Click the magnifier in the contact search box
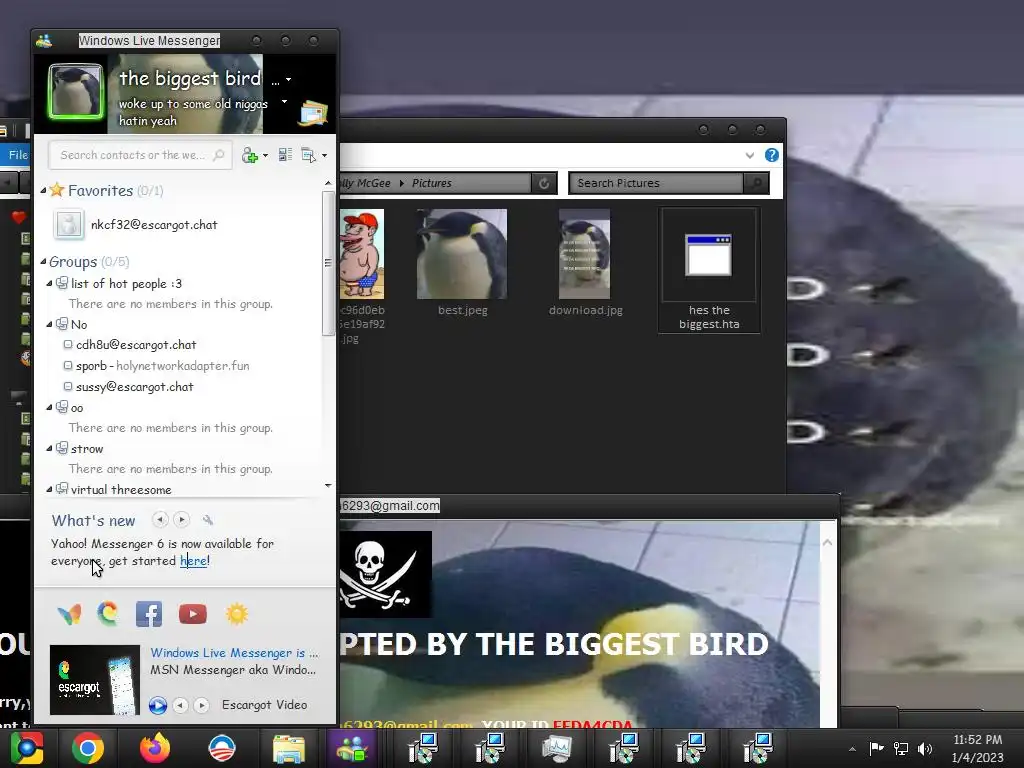This screenshot has height=768, width=1024. [219, 155]
